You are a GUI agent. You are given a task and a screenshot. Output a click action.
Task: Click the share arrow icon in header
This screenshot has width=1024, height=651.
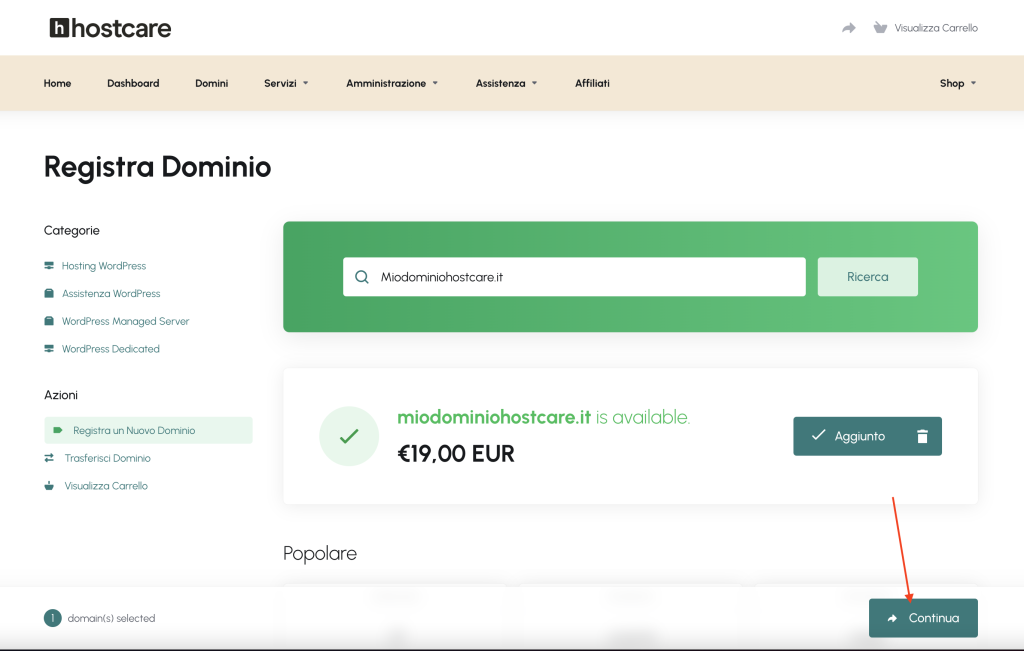coord(848,28)
